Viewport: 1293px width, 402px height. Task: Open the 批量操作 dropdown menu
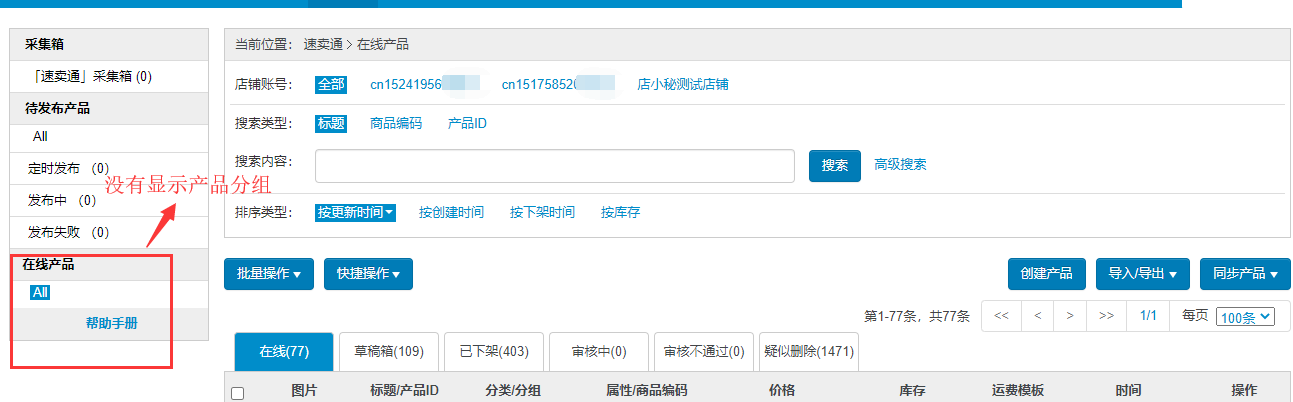coord(269,274)
